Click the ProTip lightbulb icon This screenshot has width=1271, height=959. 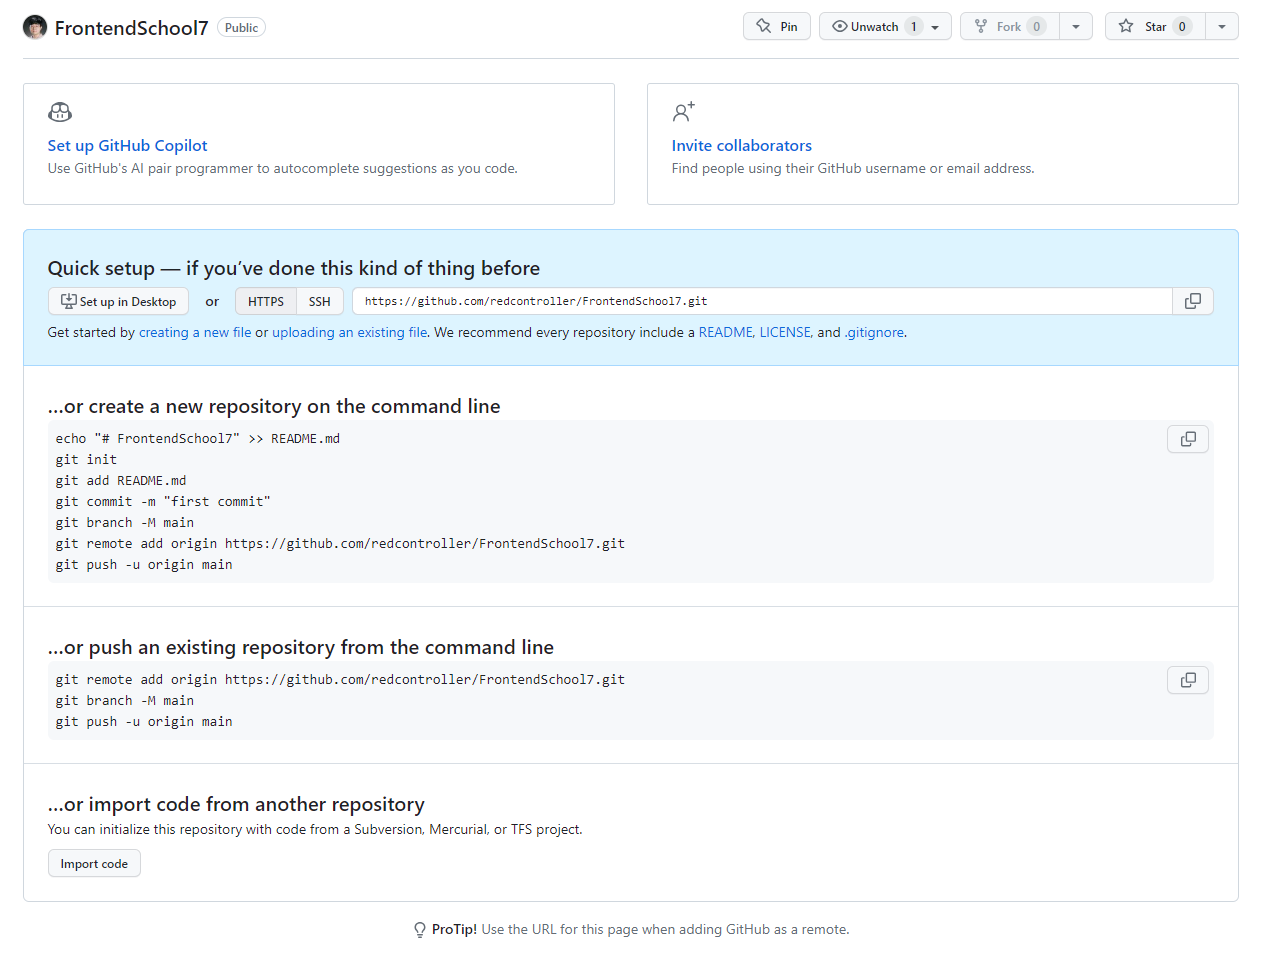click(x=420, y=930)
